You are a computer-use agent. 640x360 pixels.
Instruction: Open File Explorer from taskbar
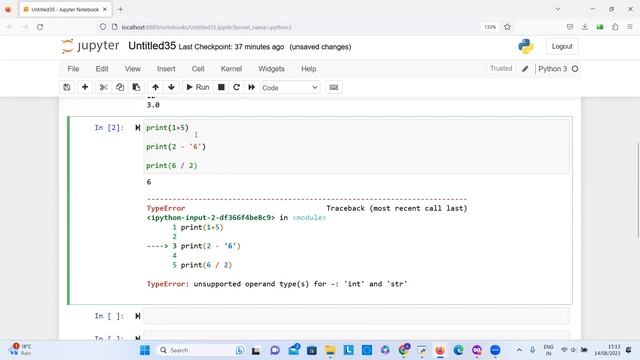pos(330,350)
